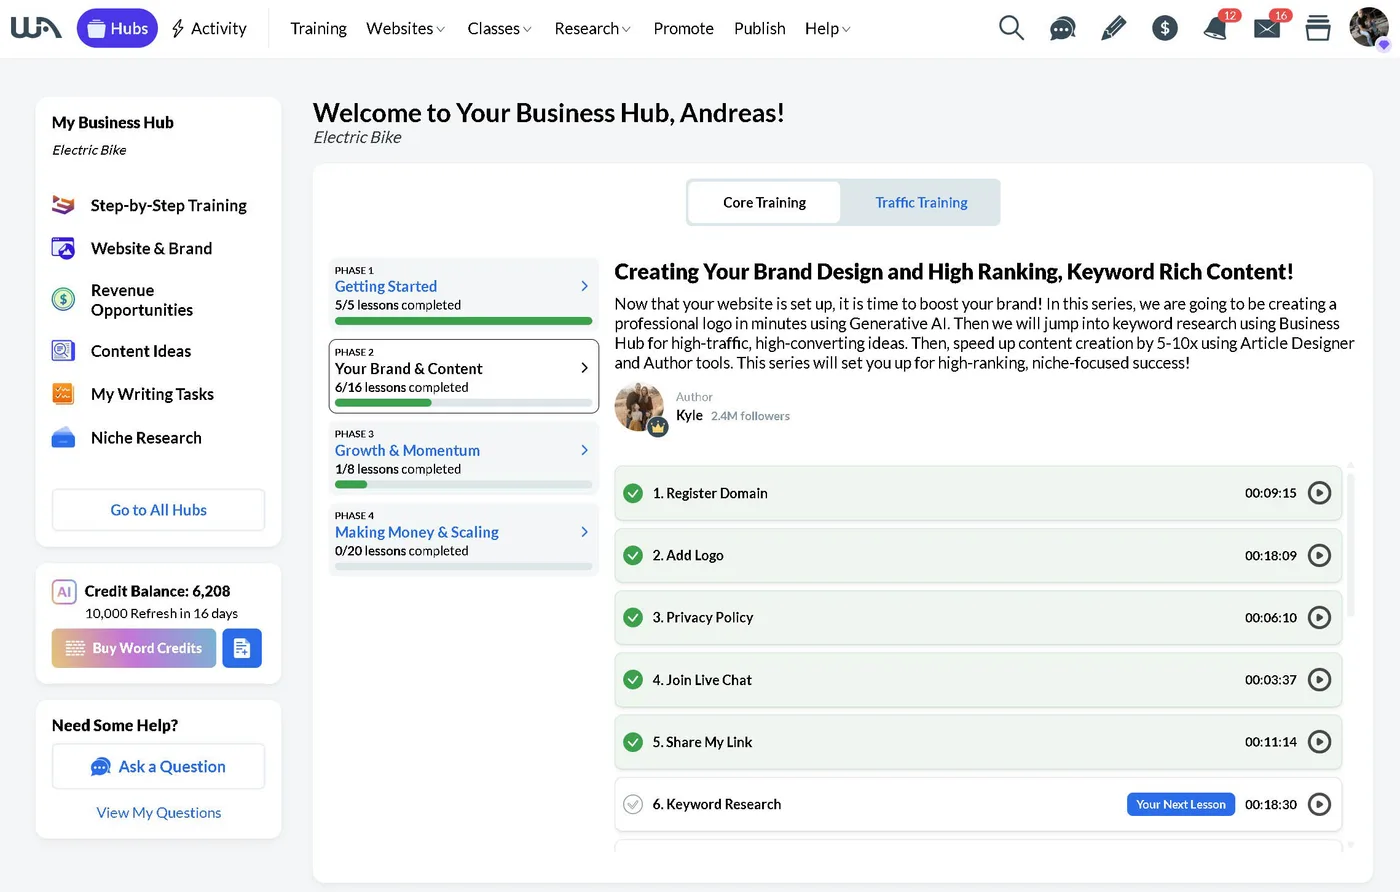Click the WA logo in the header
This screenshot has width=1400, height=892.
point(36,28)
